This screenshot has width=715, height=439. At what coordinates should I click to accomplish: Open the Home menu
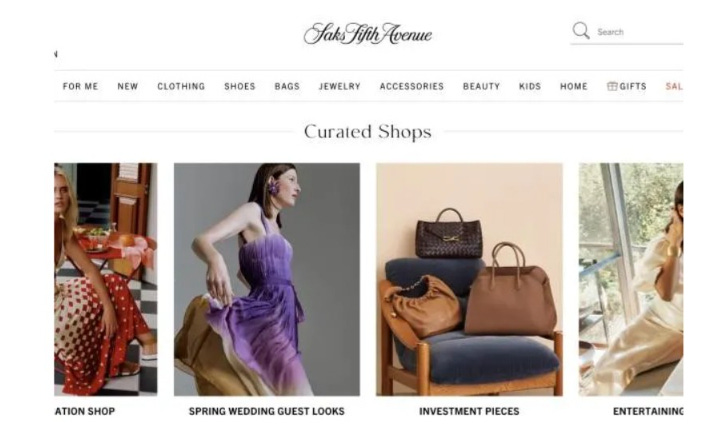point(574,86)
